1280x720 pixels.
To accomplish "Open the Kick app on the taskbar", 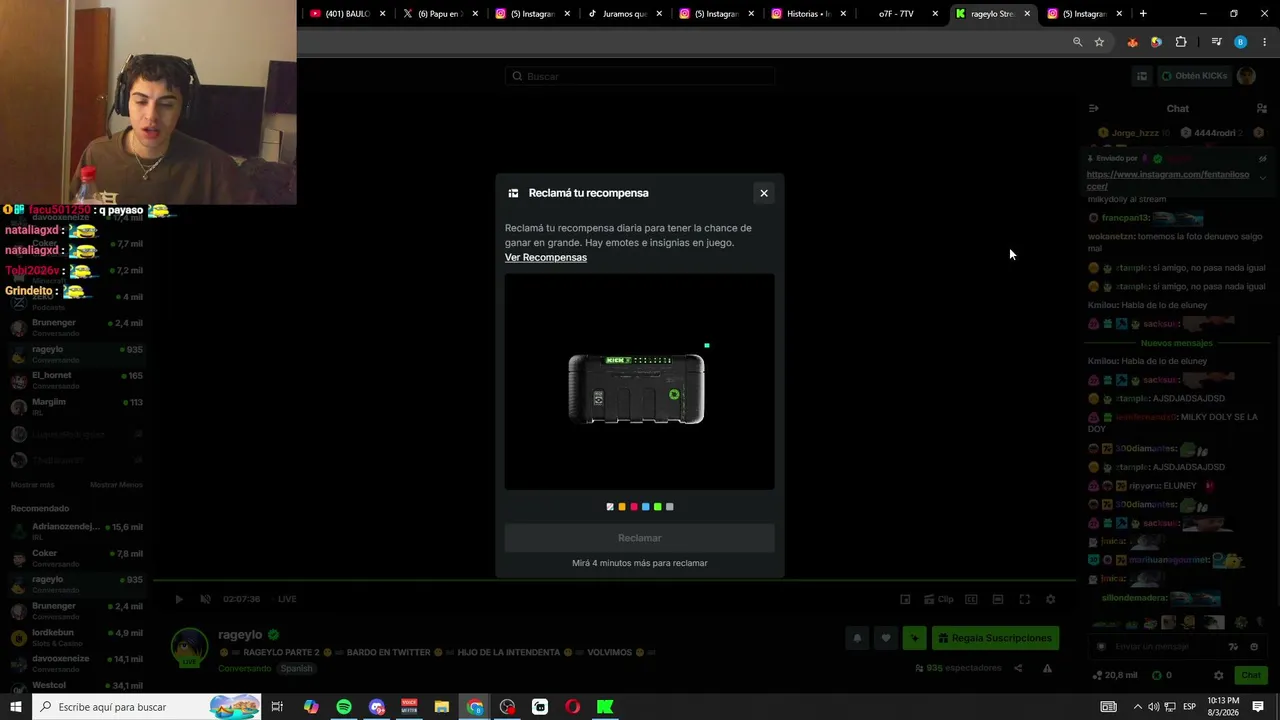I will click(x=605, y=707).
